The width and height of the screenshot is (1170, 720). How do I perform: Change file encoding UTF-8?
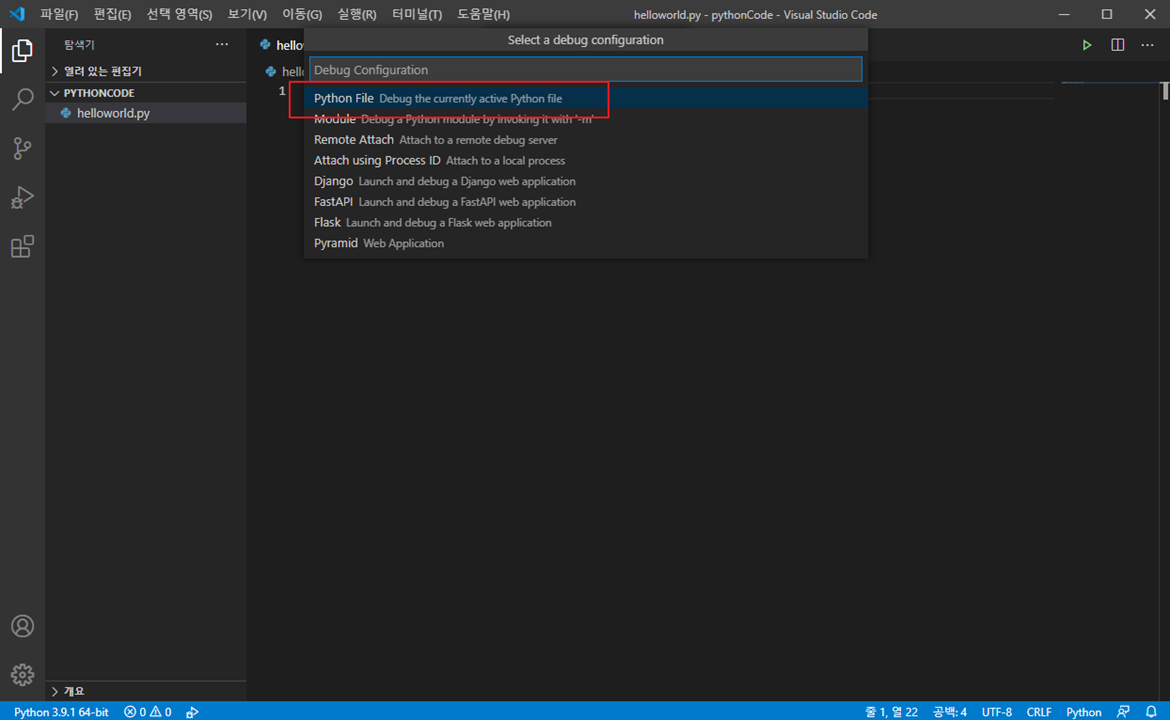pyautogui.click(x=997, y=712)
